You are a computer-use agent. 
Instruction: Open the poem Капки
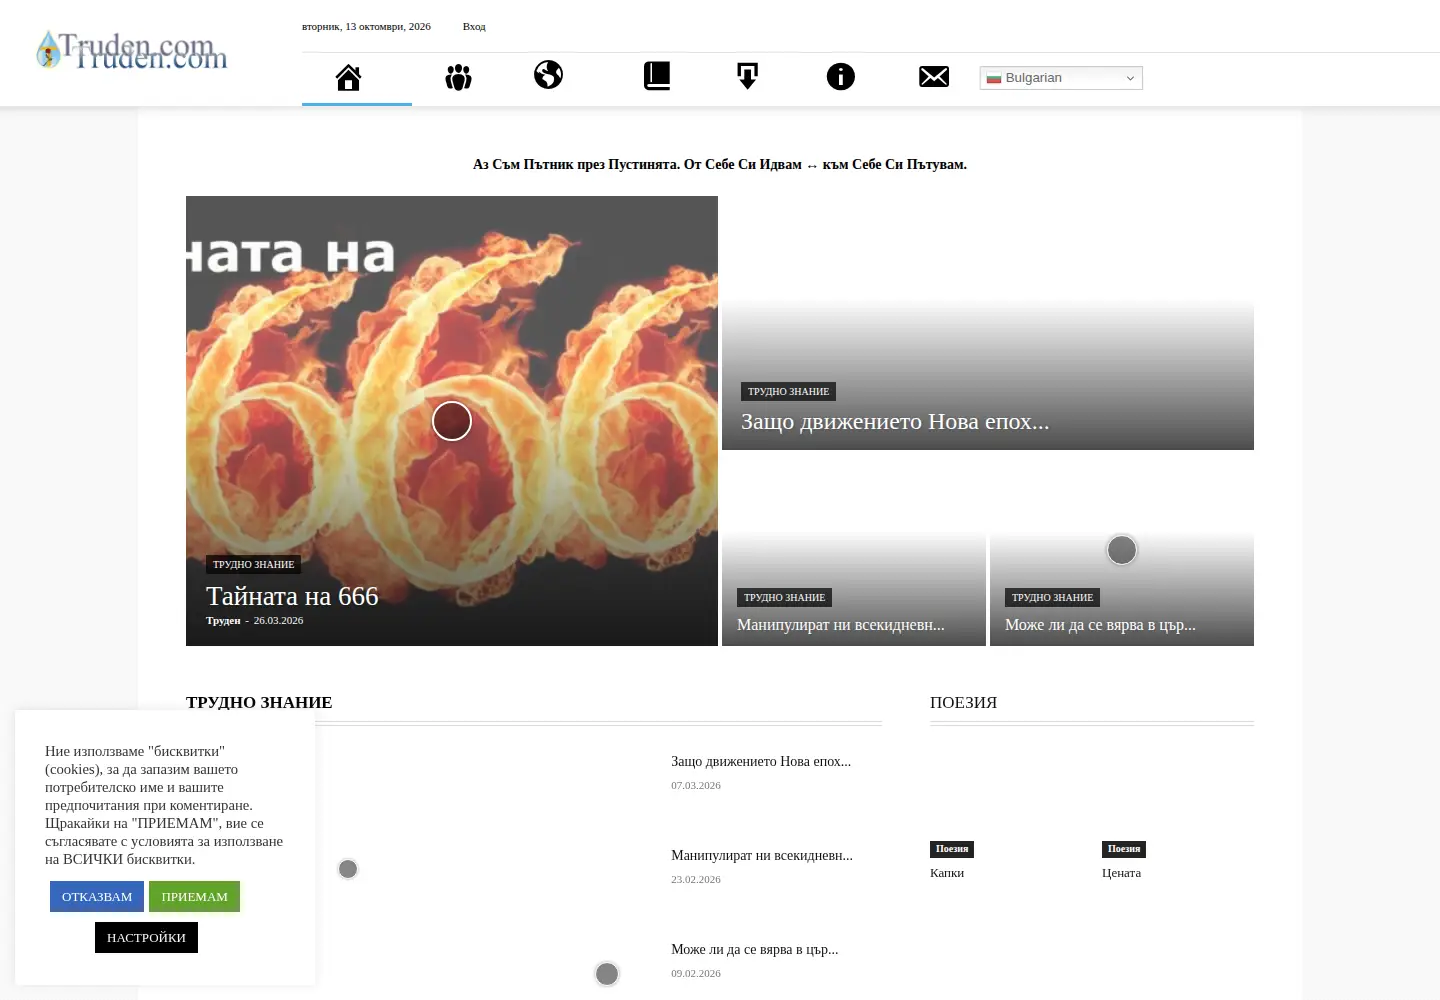[947, 873]
